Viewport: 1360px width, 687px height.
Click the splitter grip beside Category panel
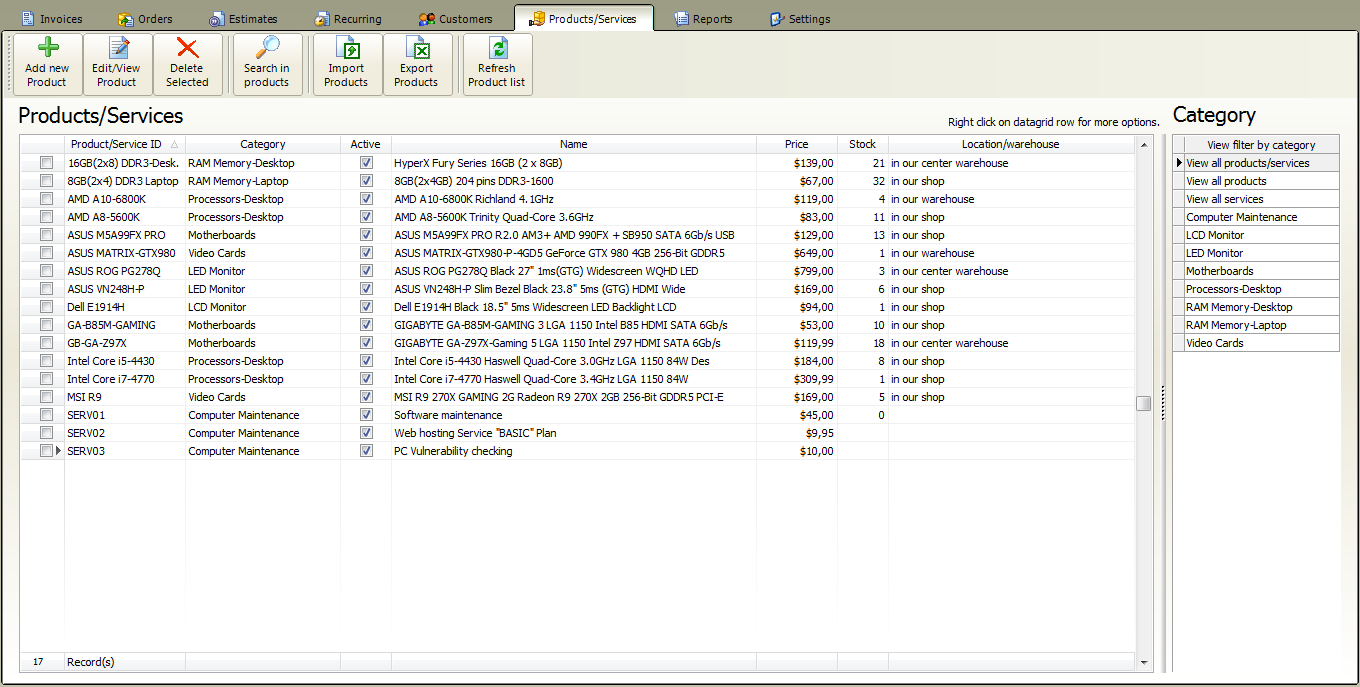tap(1163, 402)
